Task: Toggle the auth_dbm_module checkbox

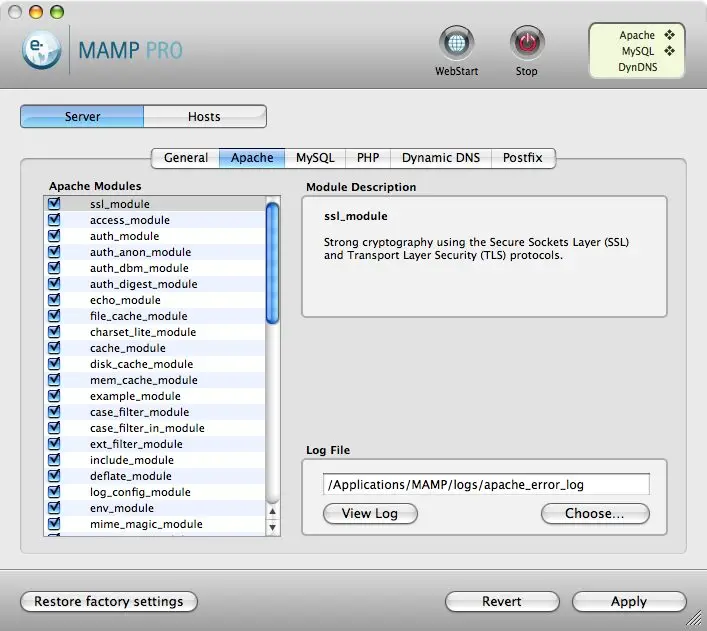Action: point(54,267)
